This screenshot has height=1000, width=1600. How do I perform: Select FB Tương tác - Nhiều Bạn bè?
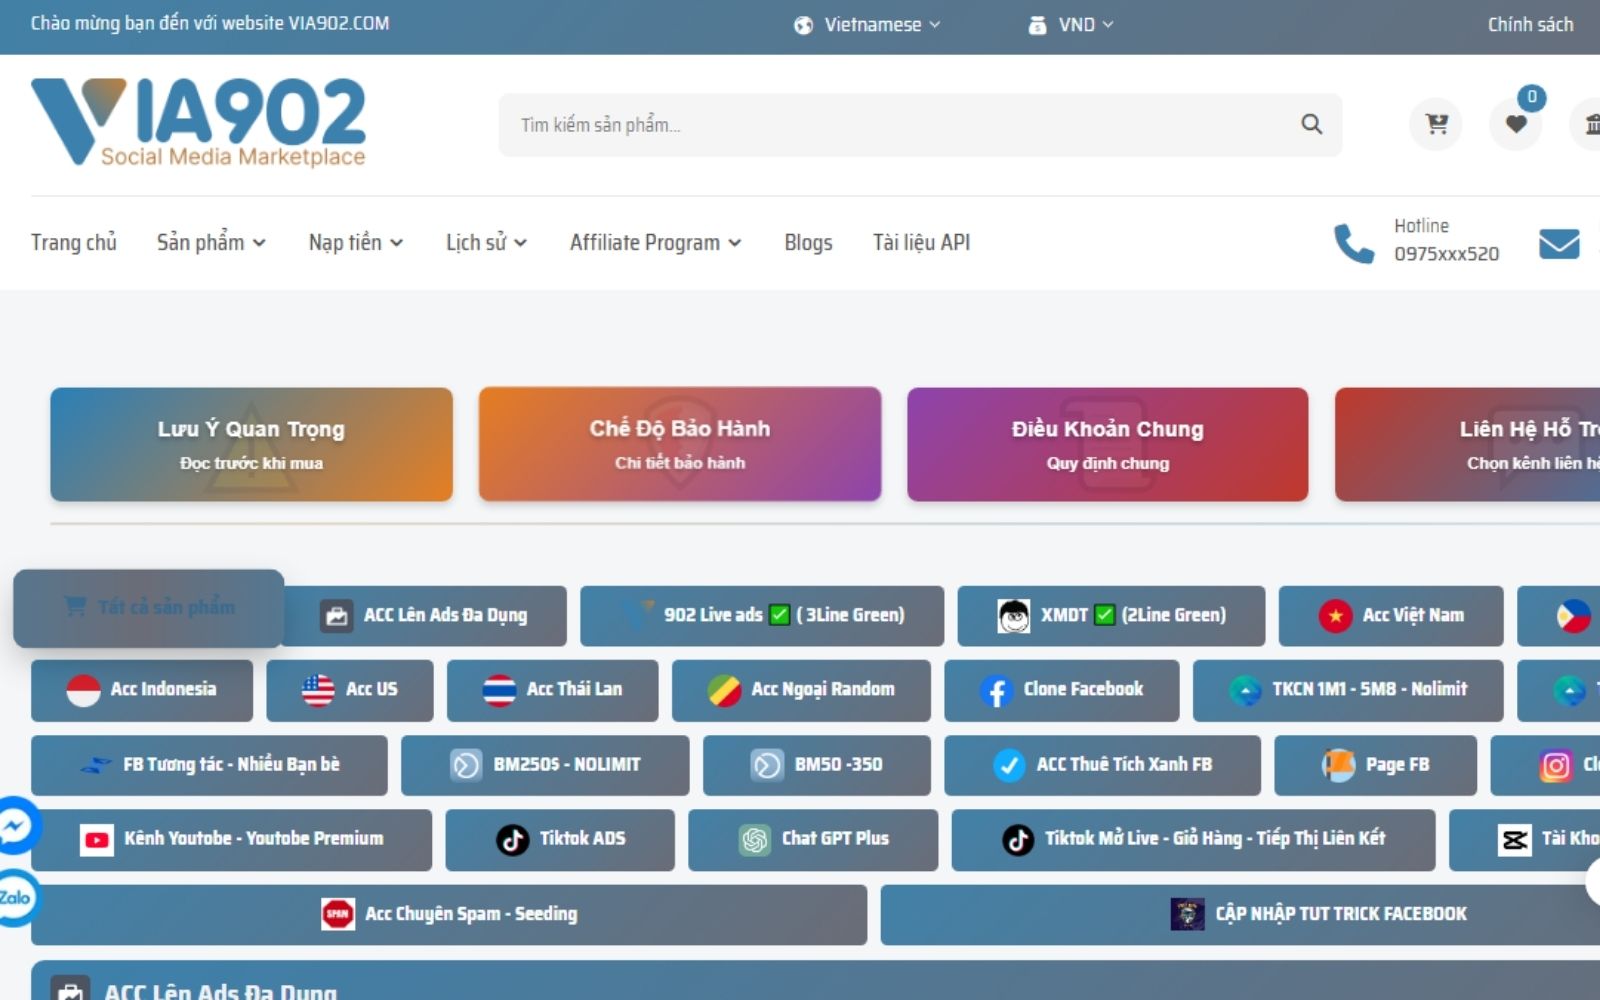[x=209, y=766]
